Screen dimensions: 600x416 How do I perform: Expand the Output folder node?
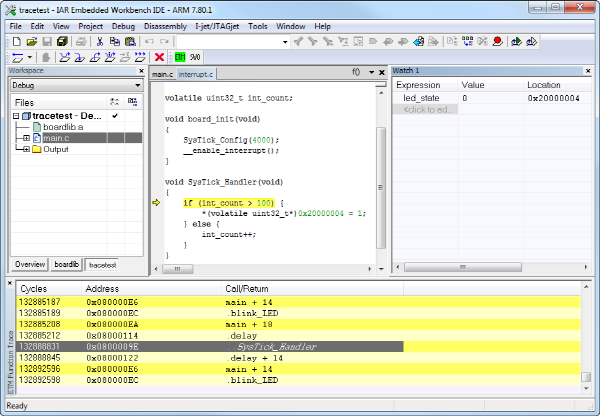[25, 149]
